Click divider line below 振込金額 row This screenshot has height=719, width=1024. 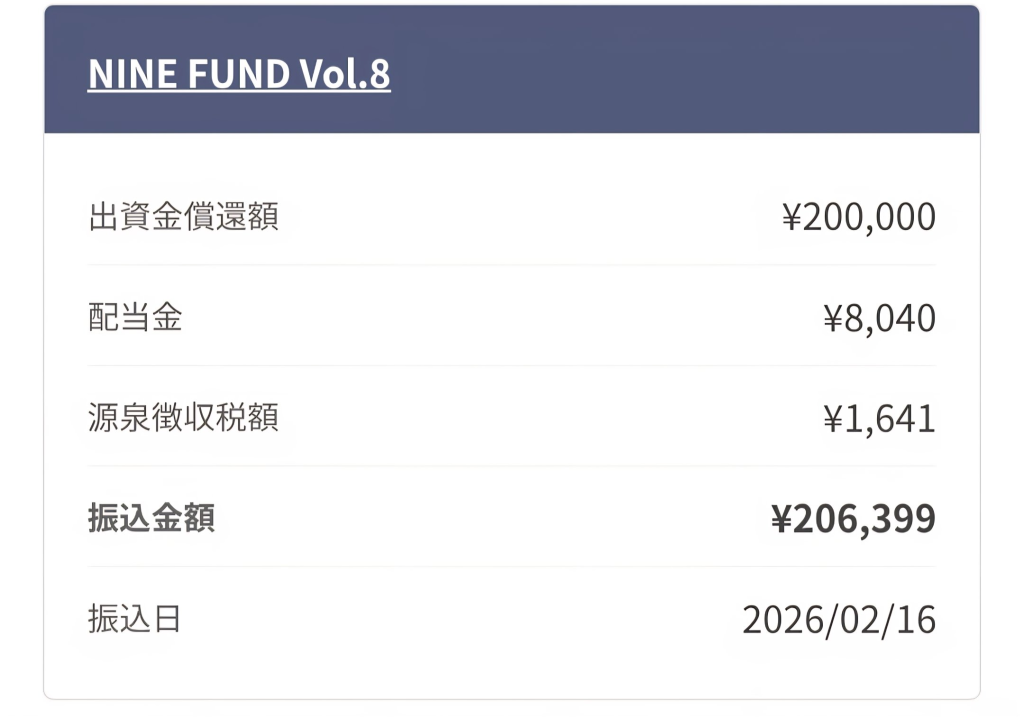(511, 567)
